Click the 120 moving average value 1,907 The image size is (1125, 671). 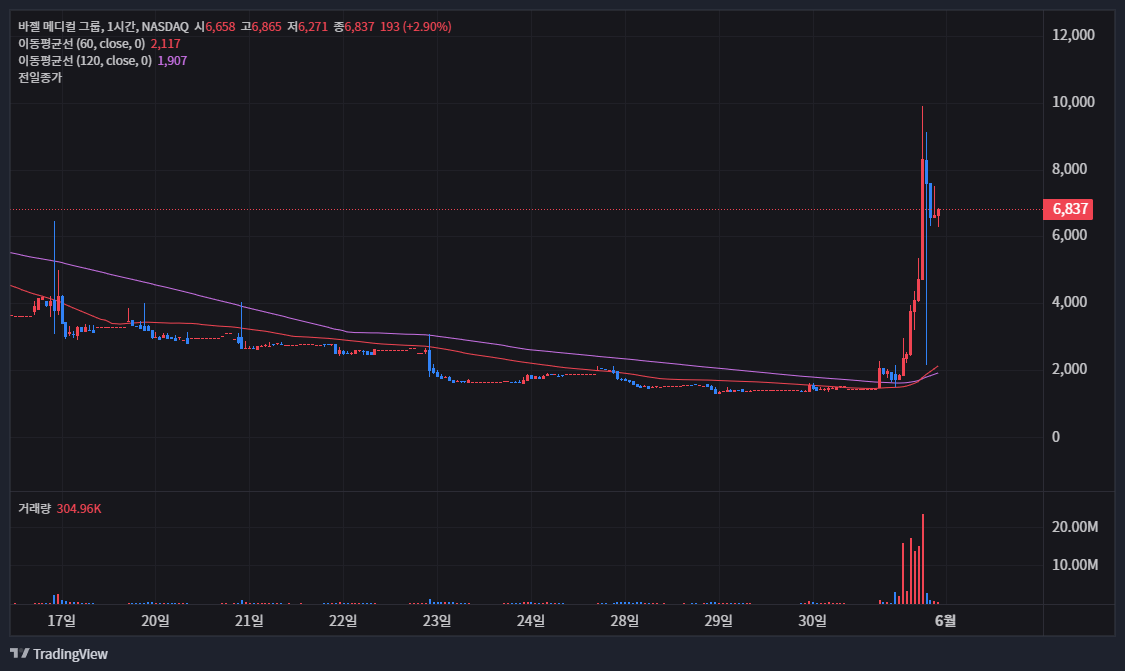tap(172, 61)
